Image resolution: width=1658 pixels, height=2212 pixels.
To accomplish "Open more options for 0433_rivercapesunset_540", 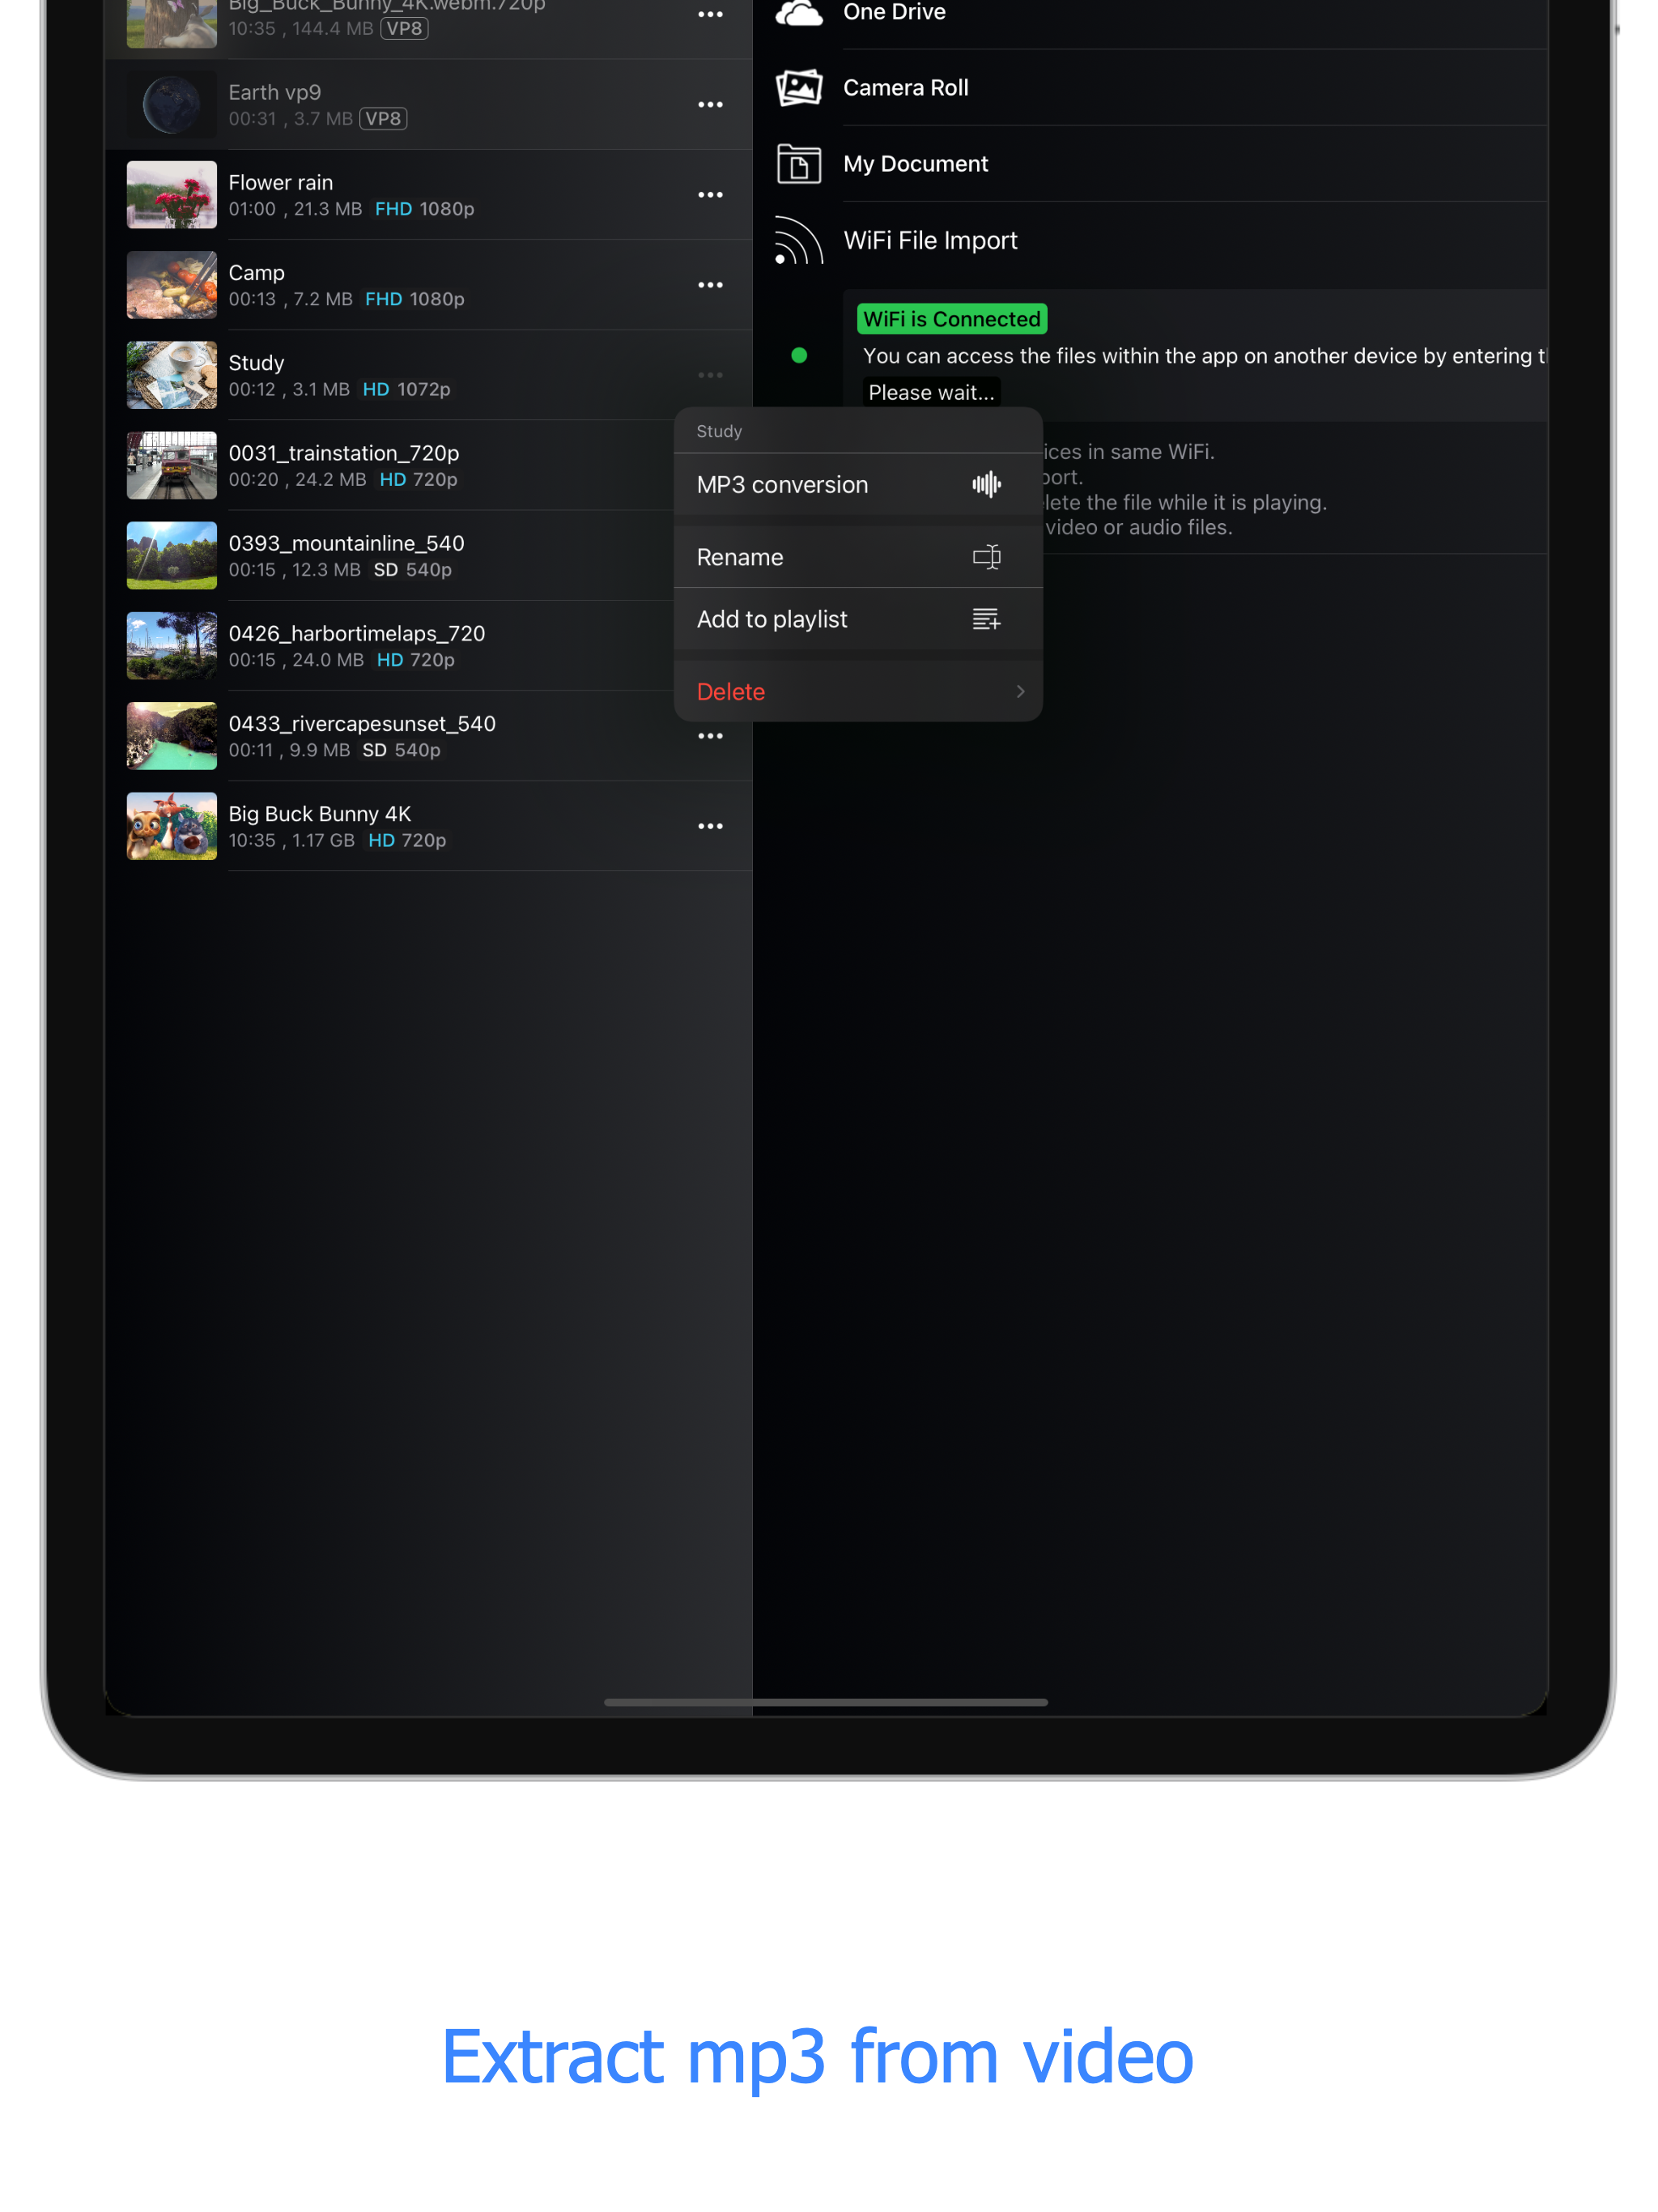I will point(710,736).
